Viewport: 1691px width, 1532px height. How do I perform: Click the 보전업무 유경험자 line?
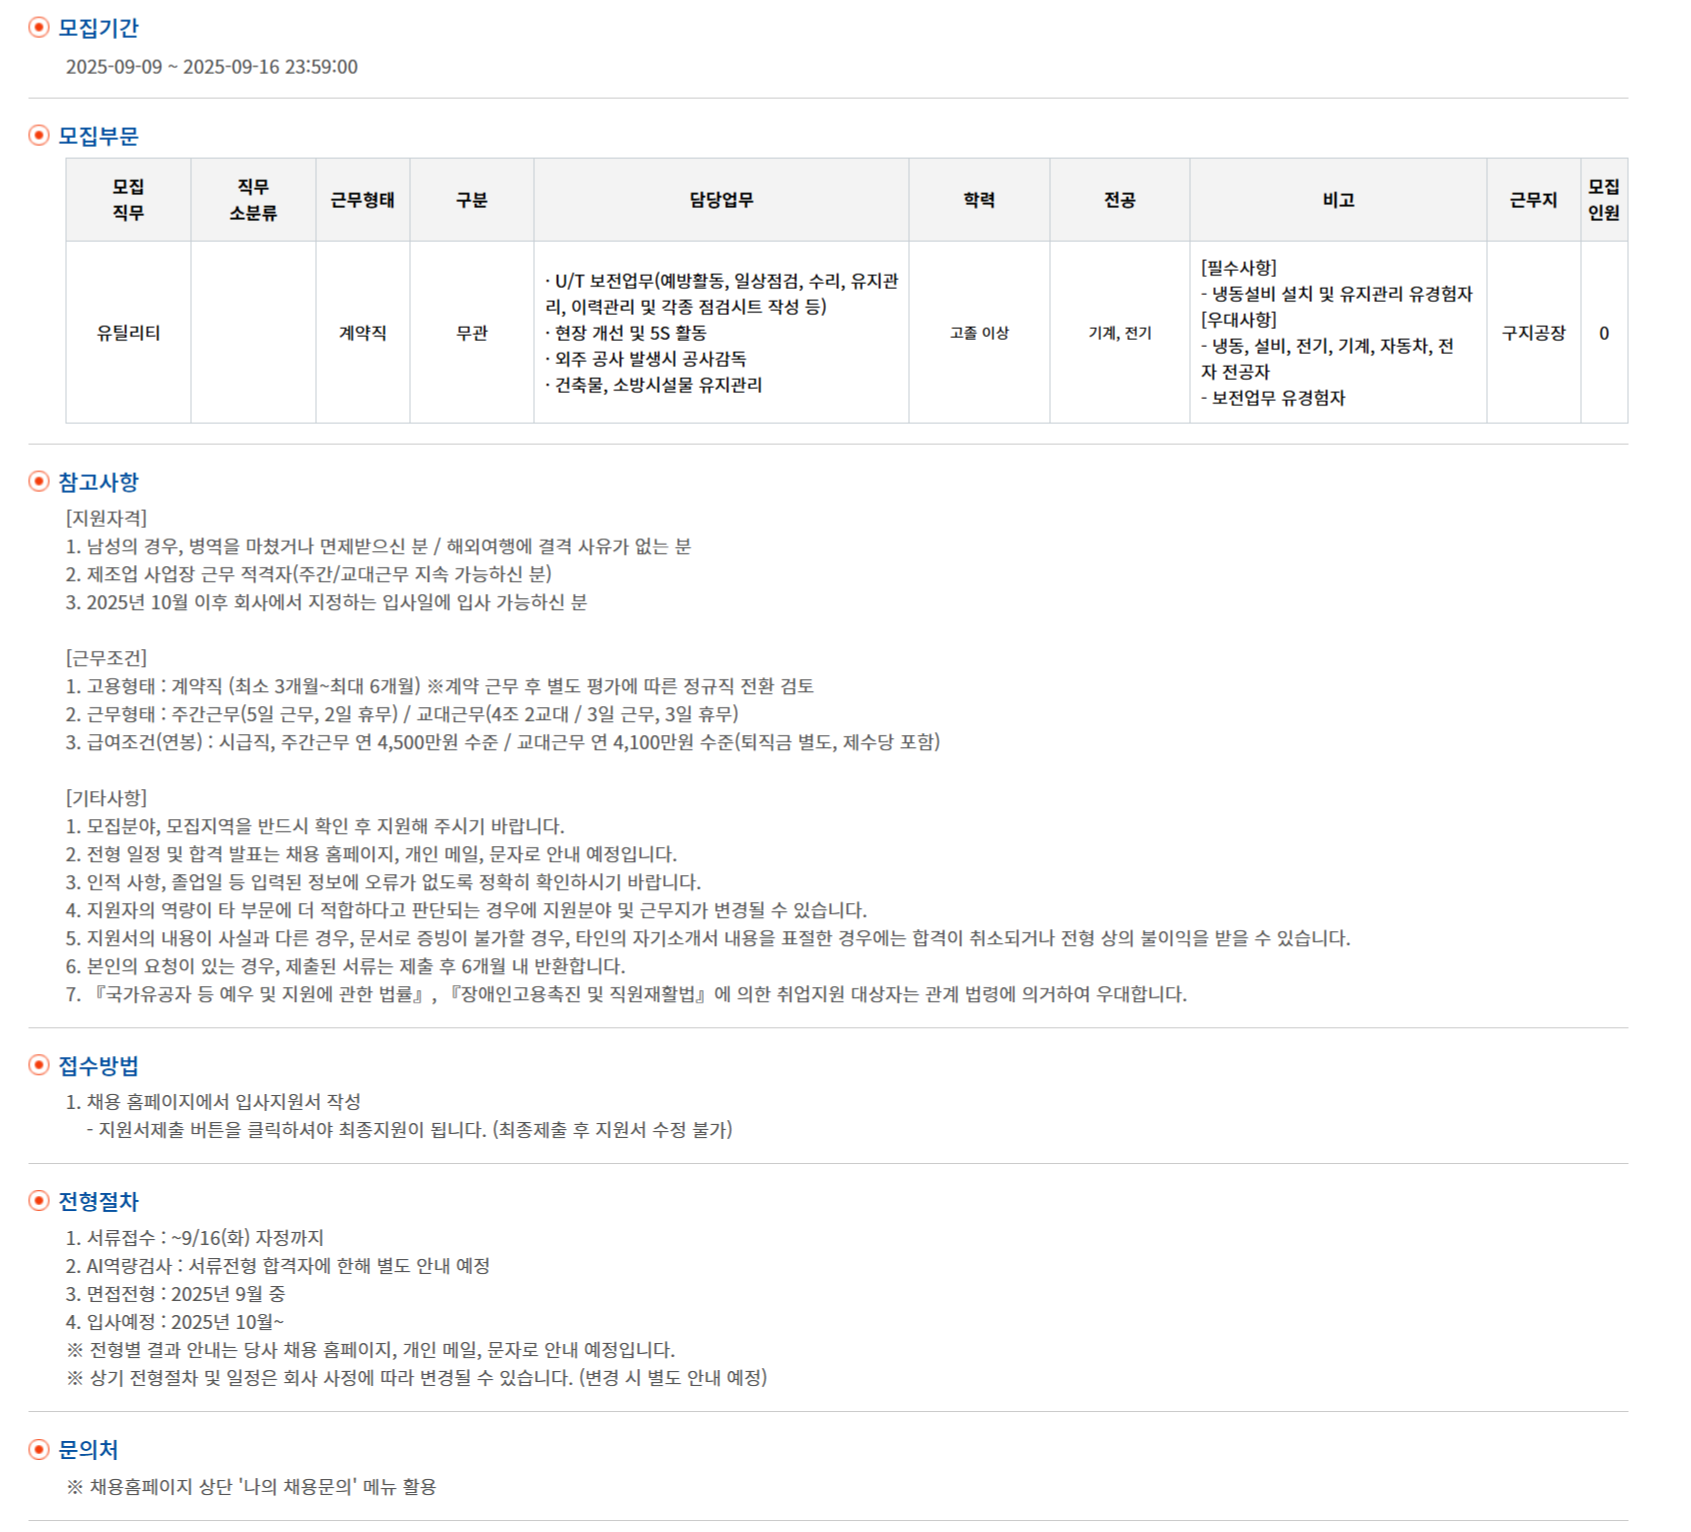pos(1273,398)
